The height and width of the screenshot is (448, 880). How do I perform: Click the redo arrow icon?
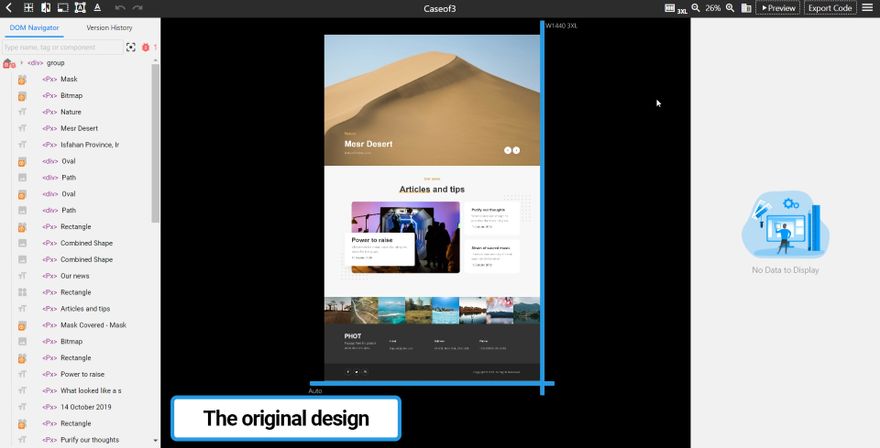[x=137, y=8]
